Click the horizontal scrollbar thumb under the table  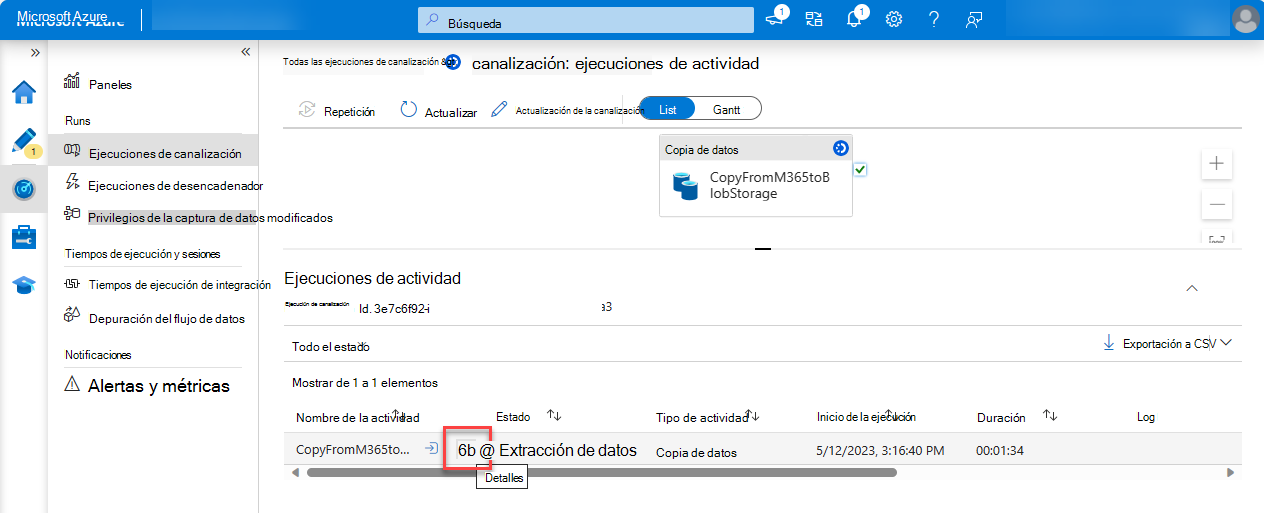[602, 472]
